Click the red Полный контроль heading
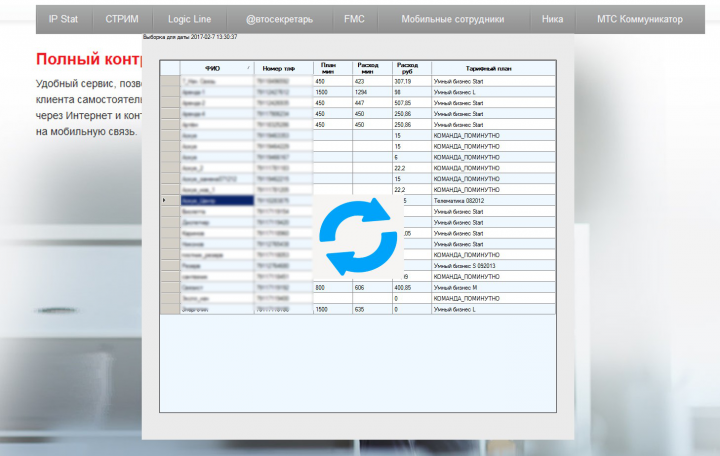720x456 pixels. 89,59
